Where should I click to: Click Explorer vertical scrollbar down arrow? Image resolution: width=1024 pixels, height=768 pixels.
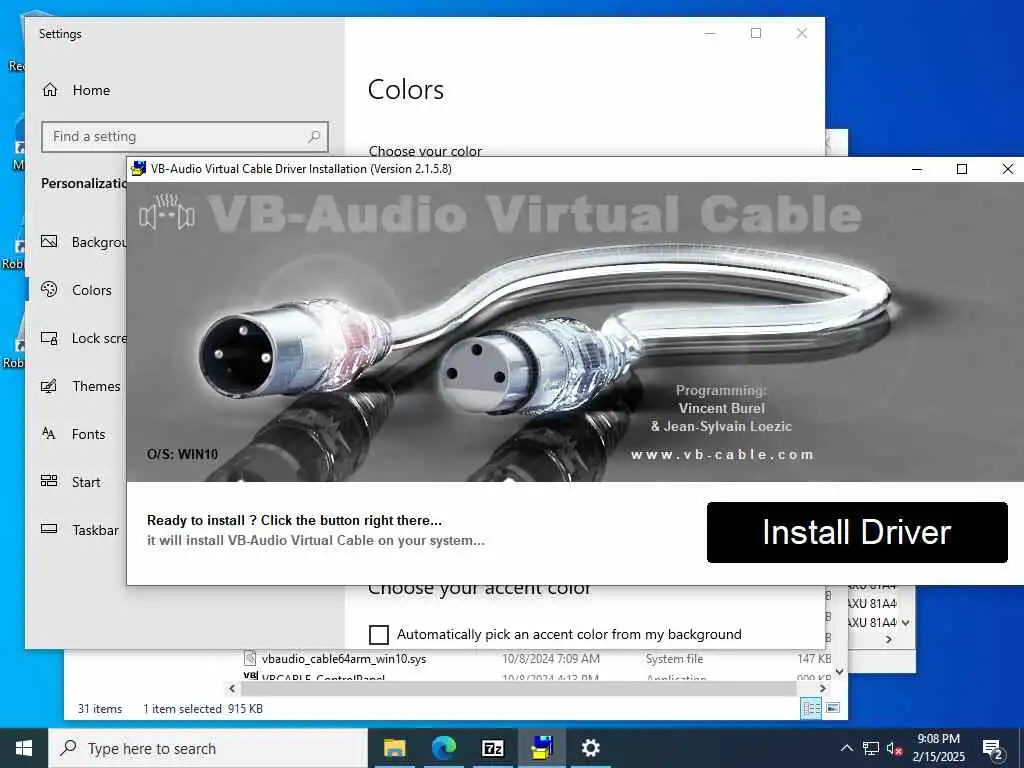(x=840, y=671)
